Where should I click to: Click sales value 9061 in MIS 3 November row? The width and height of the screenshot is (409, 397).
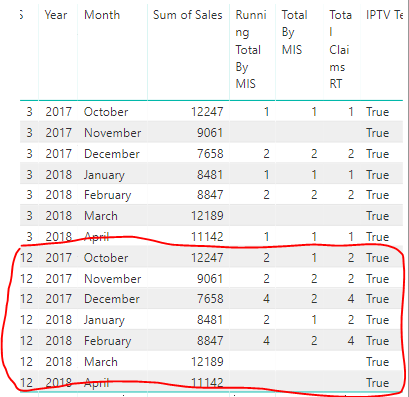210,133
